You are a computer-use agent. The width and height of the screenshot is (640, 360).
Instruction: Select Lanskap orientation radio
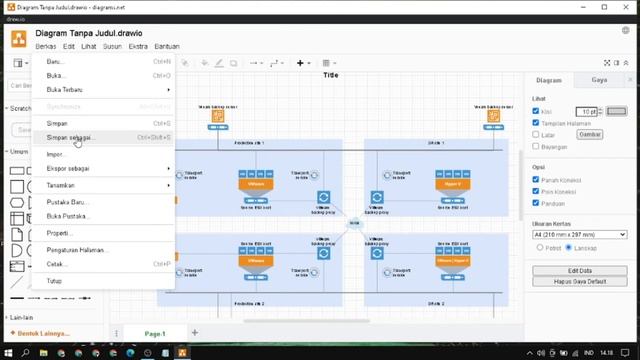click(569, 248)
